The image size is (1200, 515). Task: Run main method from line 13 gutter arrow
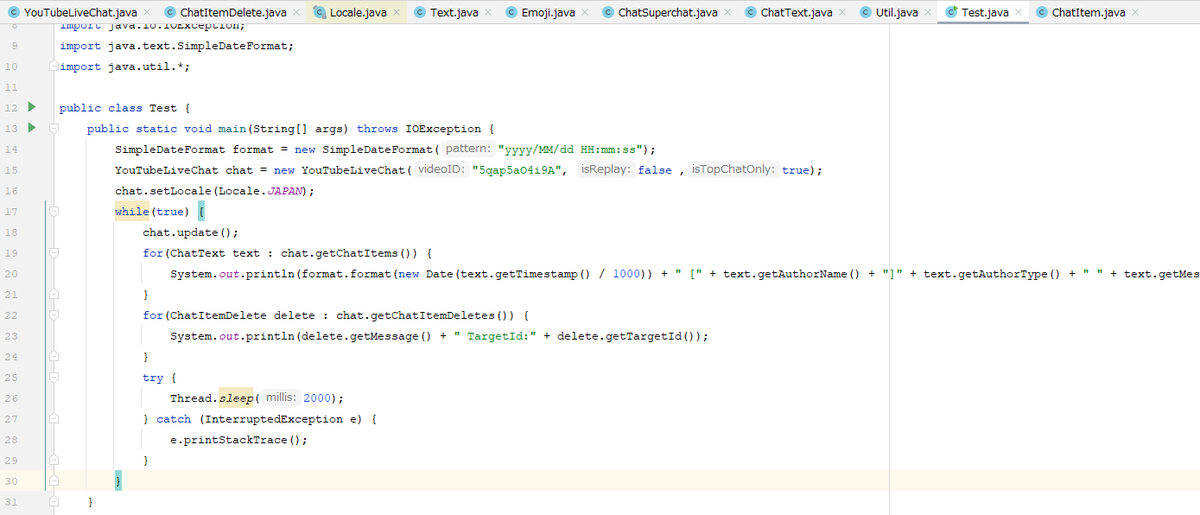(x=31, y=128)
